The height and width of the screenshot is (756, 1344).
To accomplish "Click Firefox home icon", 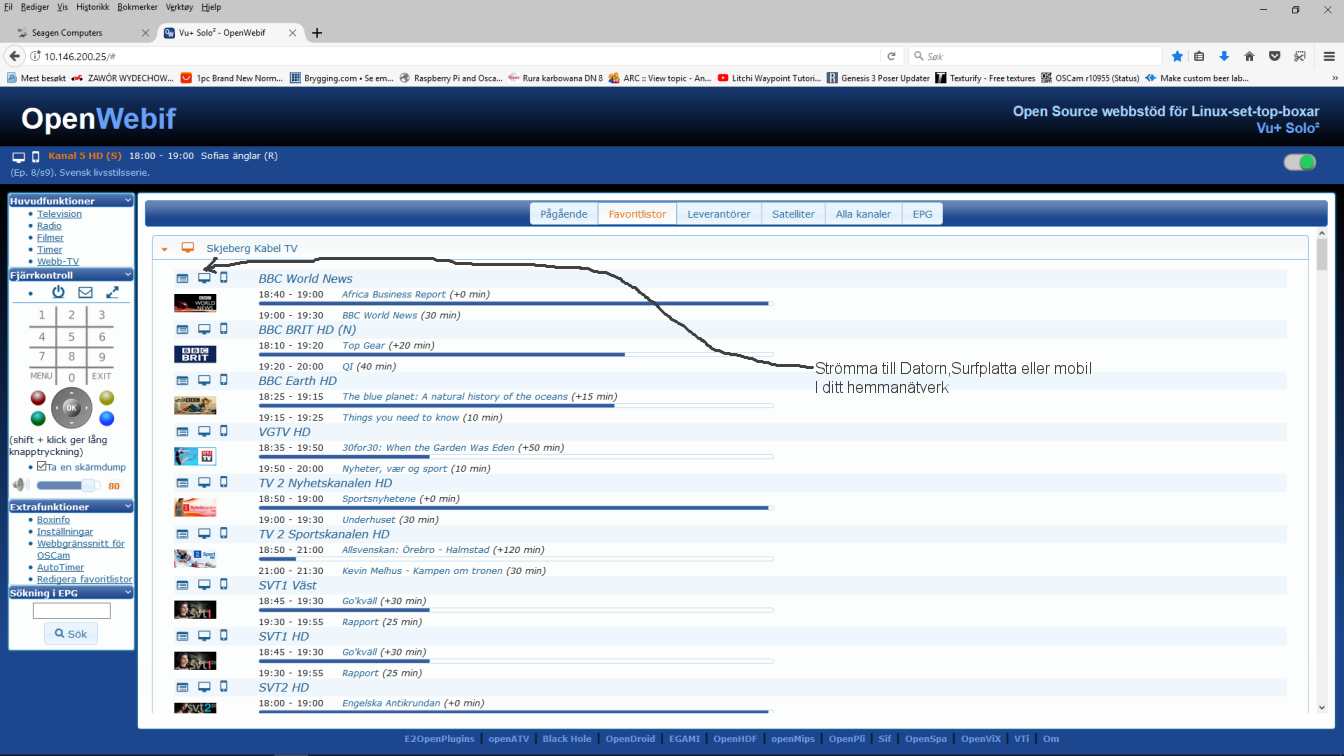I will point(1249,56).
